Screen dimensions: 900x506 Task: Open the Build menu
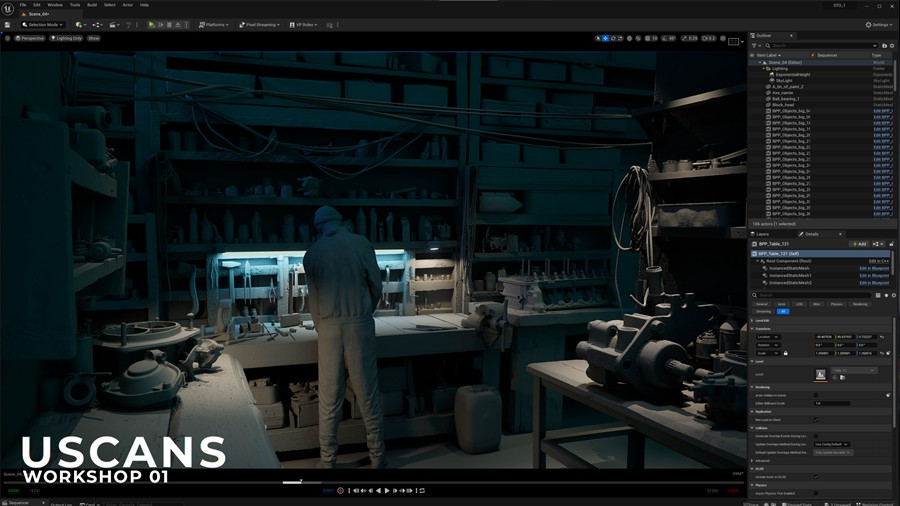tap(92, 5)
